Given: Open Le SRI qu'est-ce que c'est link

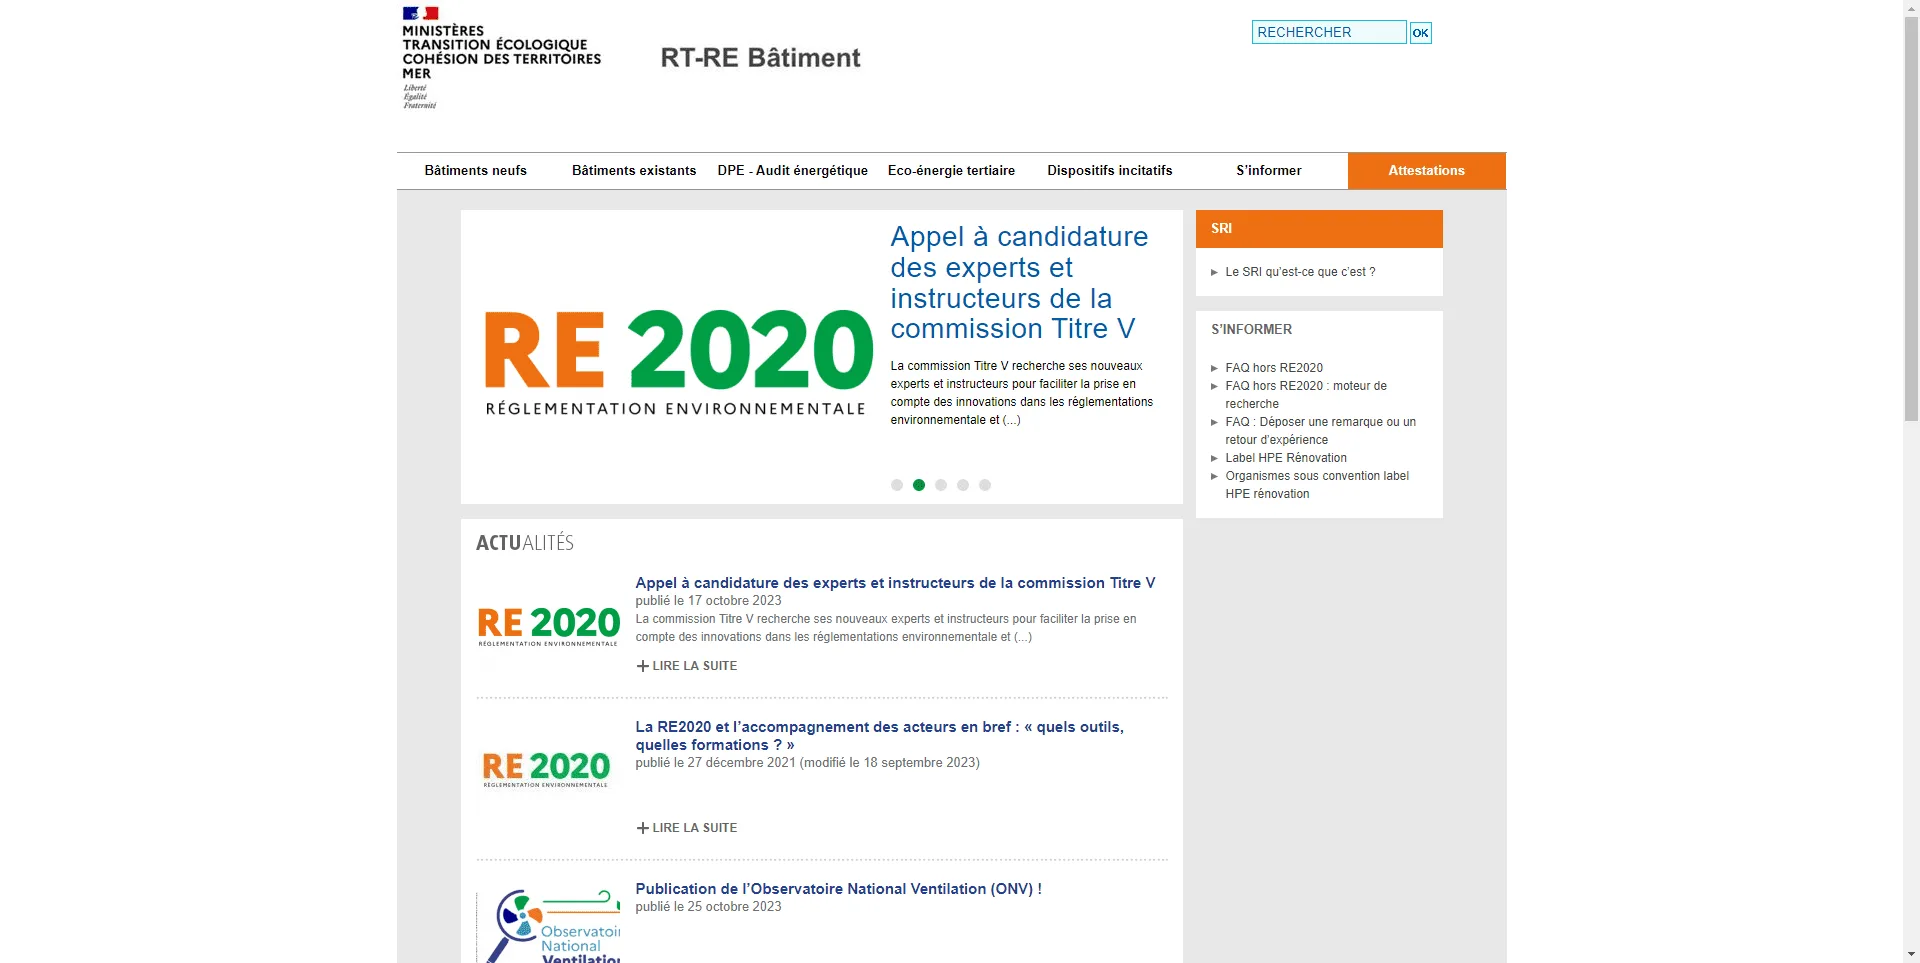Looking at the screenshot, I should click(x=1300, y=272).
